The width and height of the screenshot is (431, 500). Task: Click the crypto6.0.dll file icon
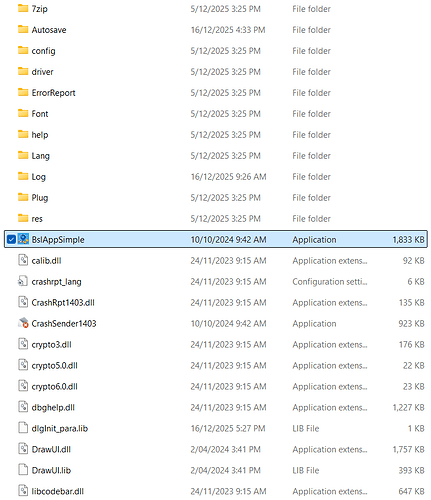pos(23,386)
